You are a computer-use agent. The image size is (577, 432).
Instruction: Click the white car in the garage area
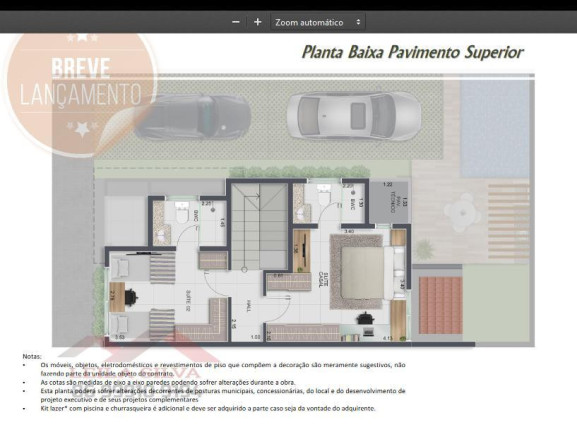pos(353,116)
